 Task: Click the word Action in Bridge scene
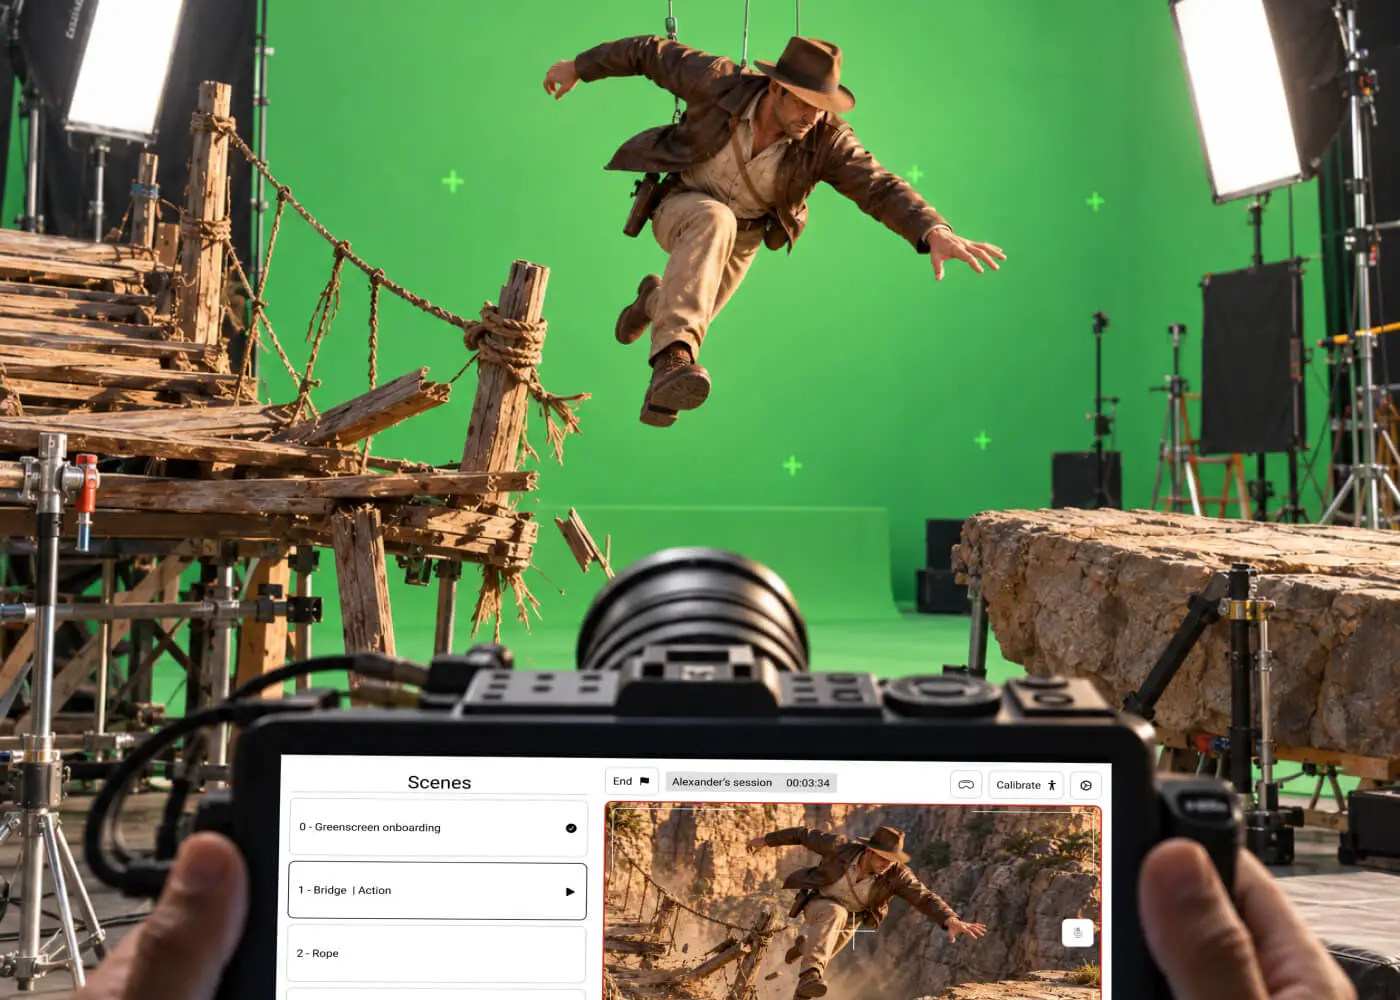pos(375,890)
